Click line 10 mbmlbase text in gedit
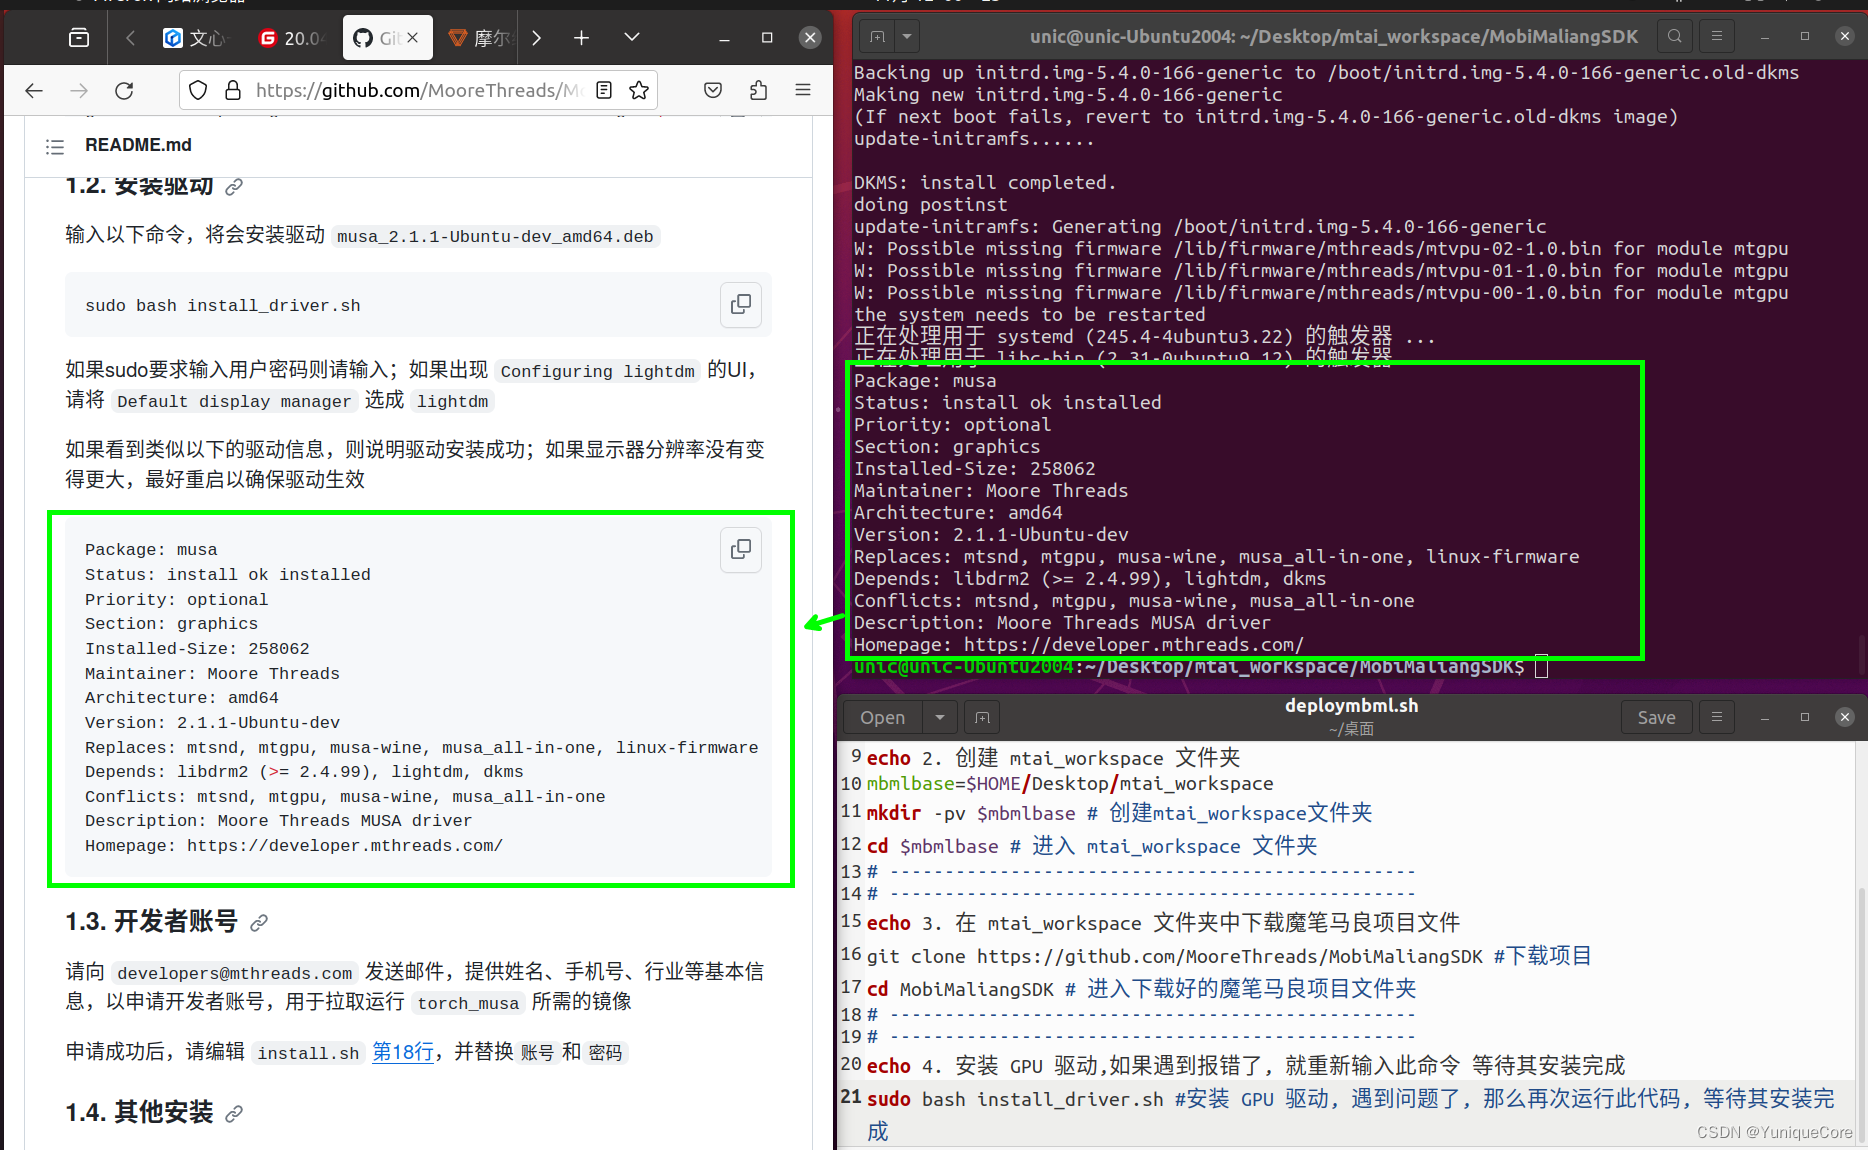 [x=1070, y=784]
